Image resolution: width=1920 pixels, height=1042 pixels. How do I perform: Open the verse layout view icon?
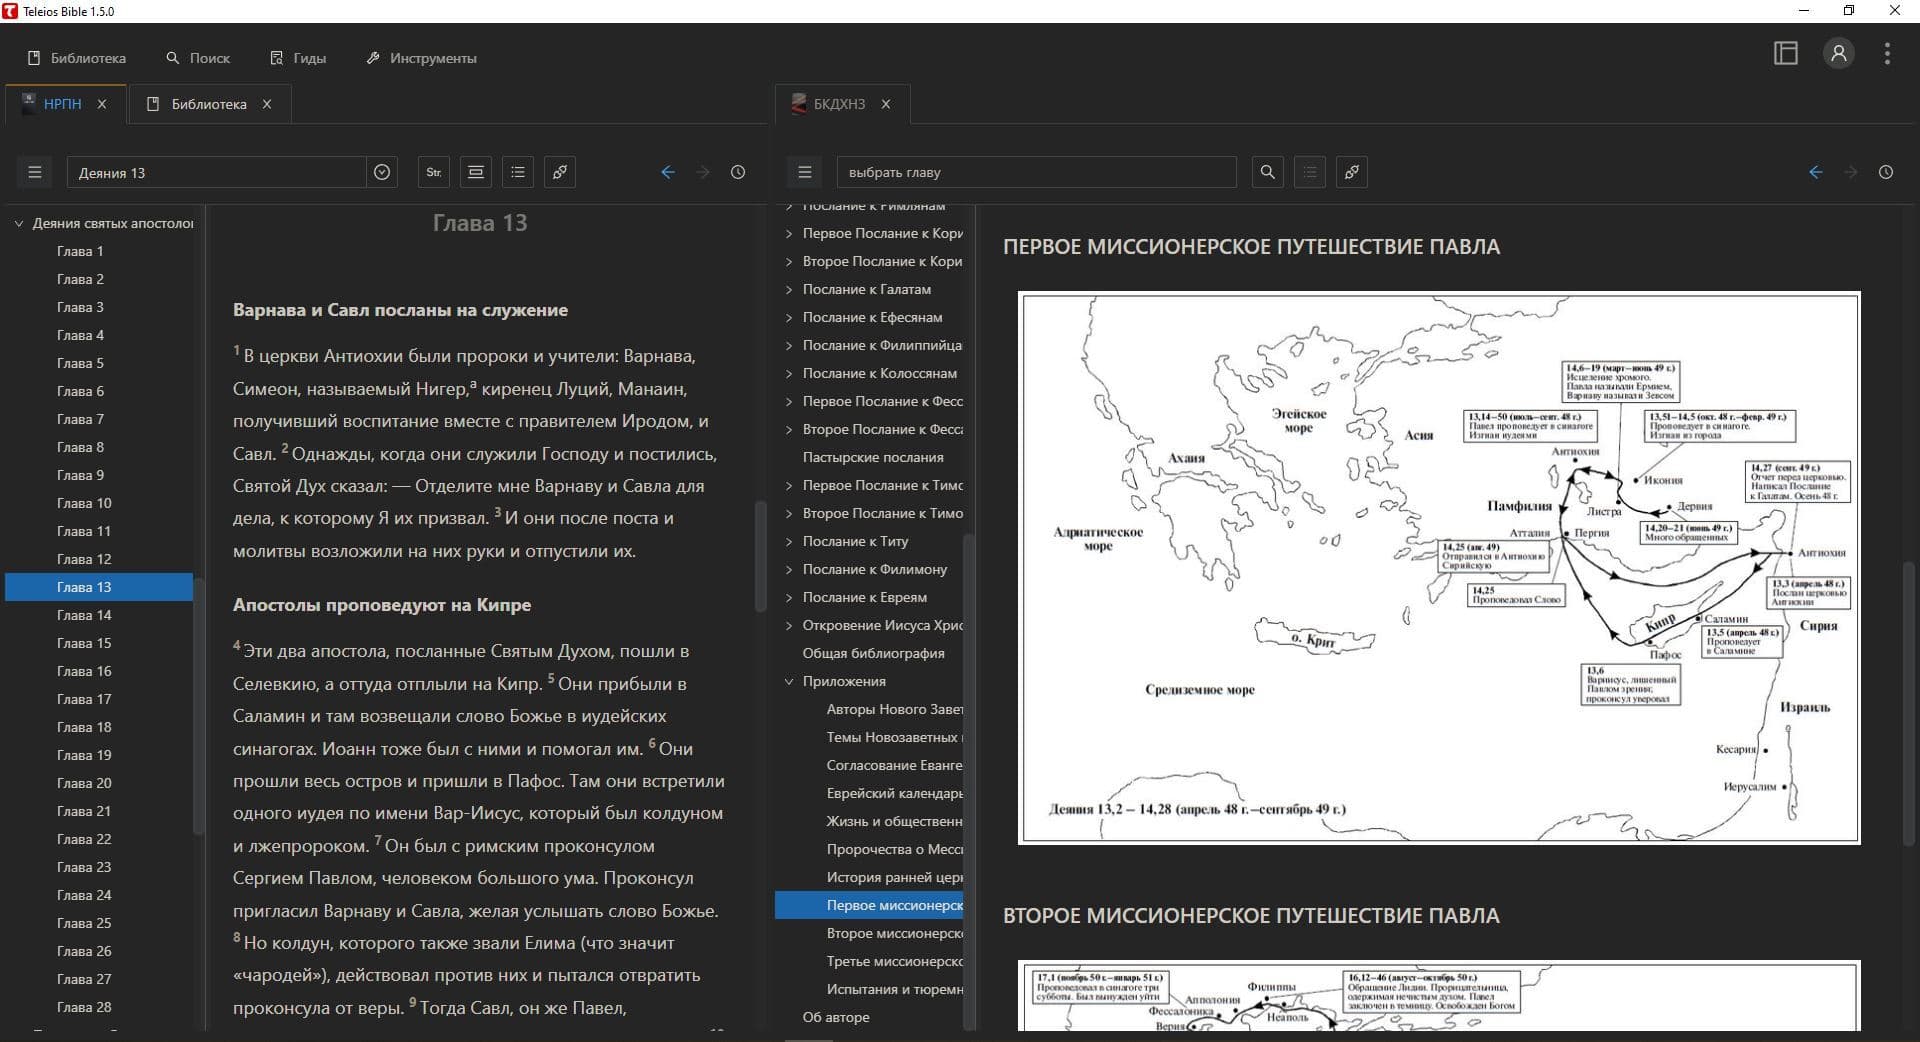(x=475, y=172)
